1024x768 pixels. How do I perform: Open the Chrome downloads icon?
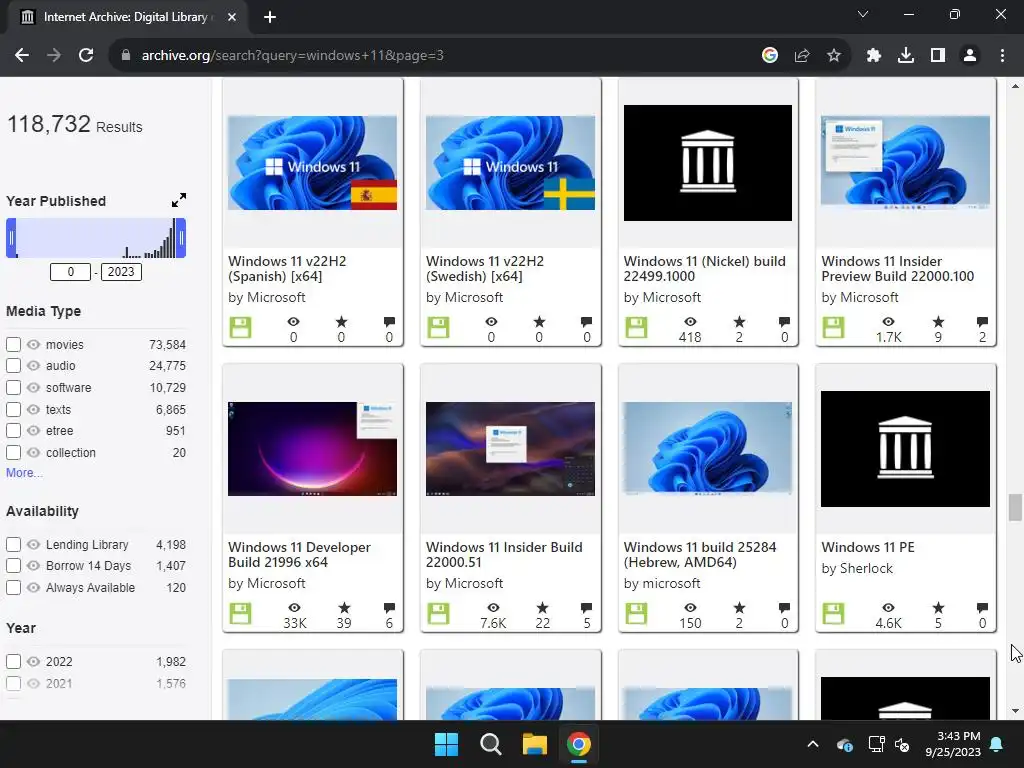click(906, 56)
